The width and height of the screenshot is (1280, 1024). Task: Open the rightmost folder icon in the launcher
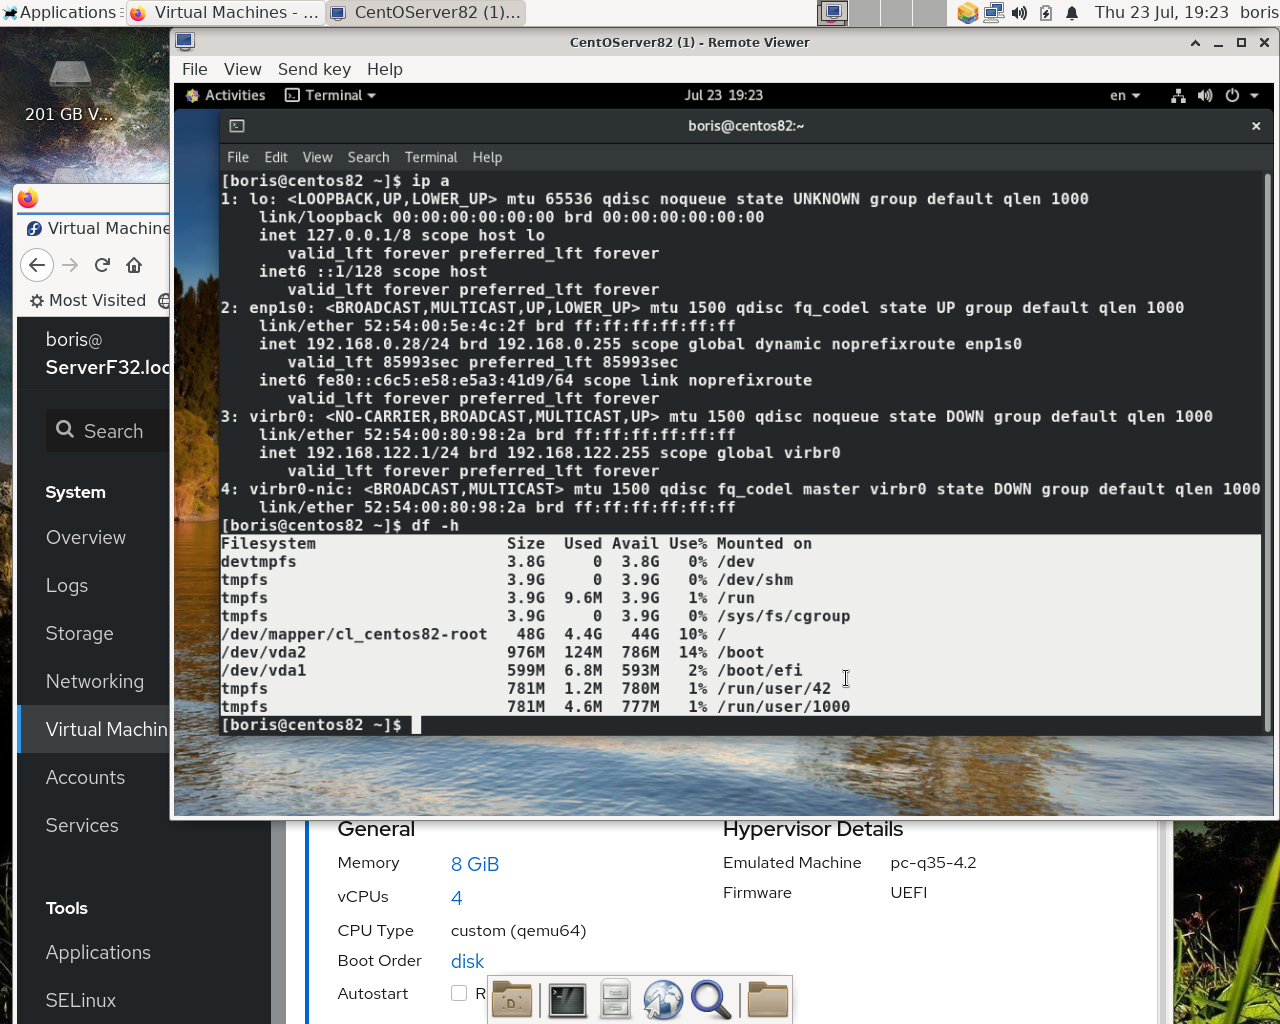(x=767, y=999)
